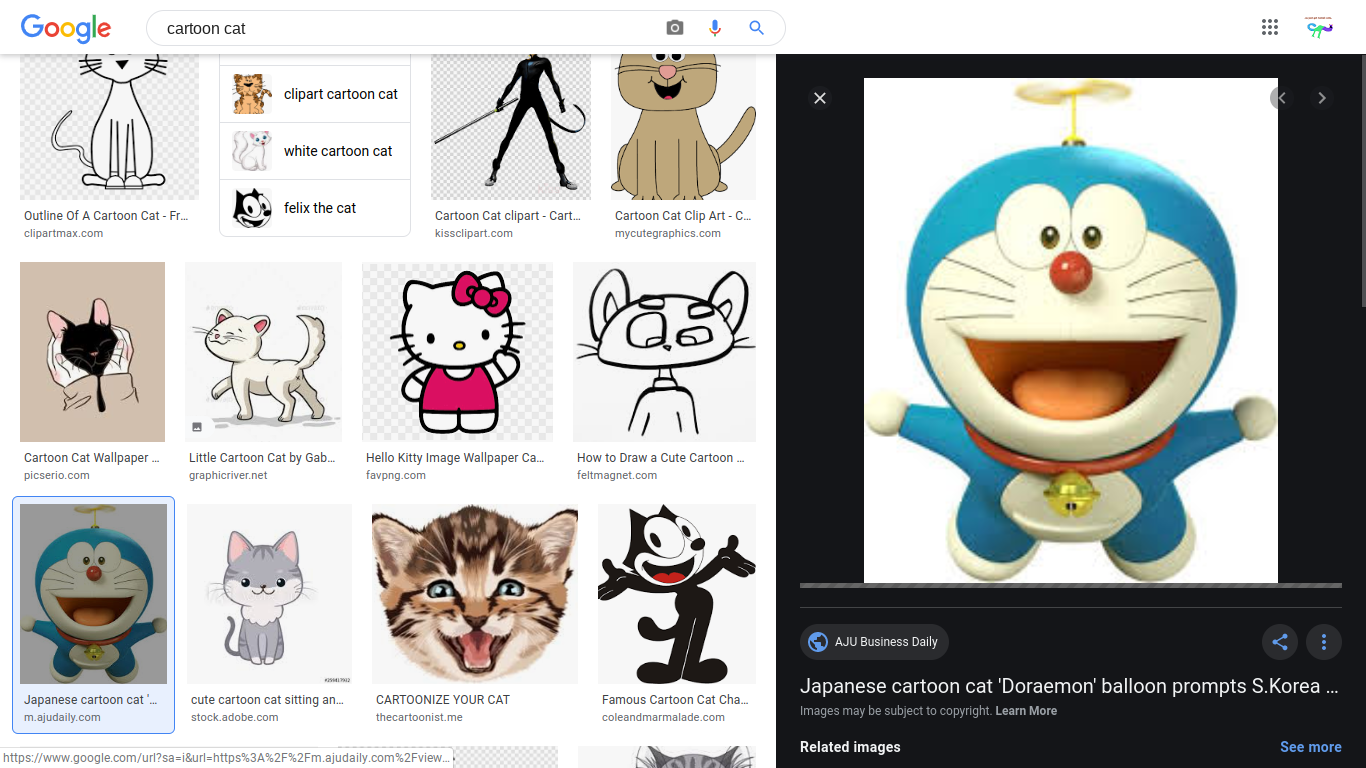Open more options for previewed image
1366x768 pixels.
click(x=1324, y=642)
